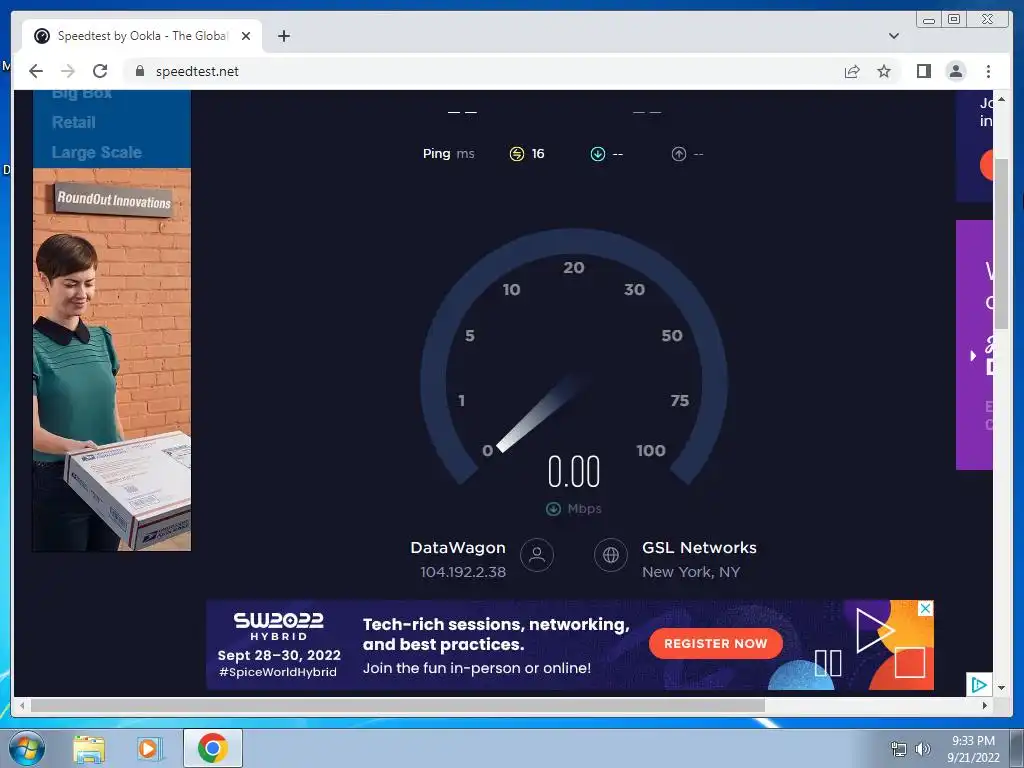The height and width of the screenshot is (768, 1024).
Task: Click the padlock site info icon
Action: 139,71
